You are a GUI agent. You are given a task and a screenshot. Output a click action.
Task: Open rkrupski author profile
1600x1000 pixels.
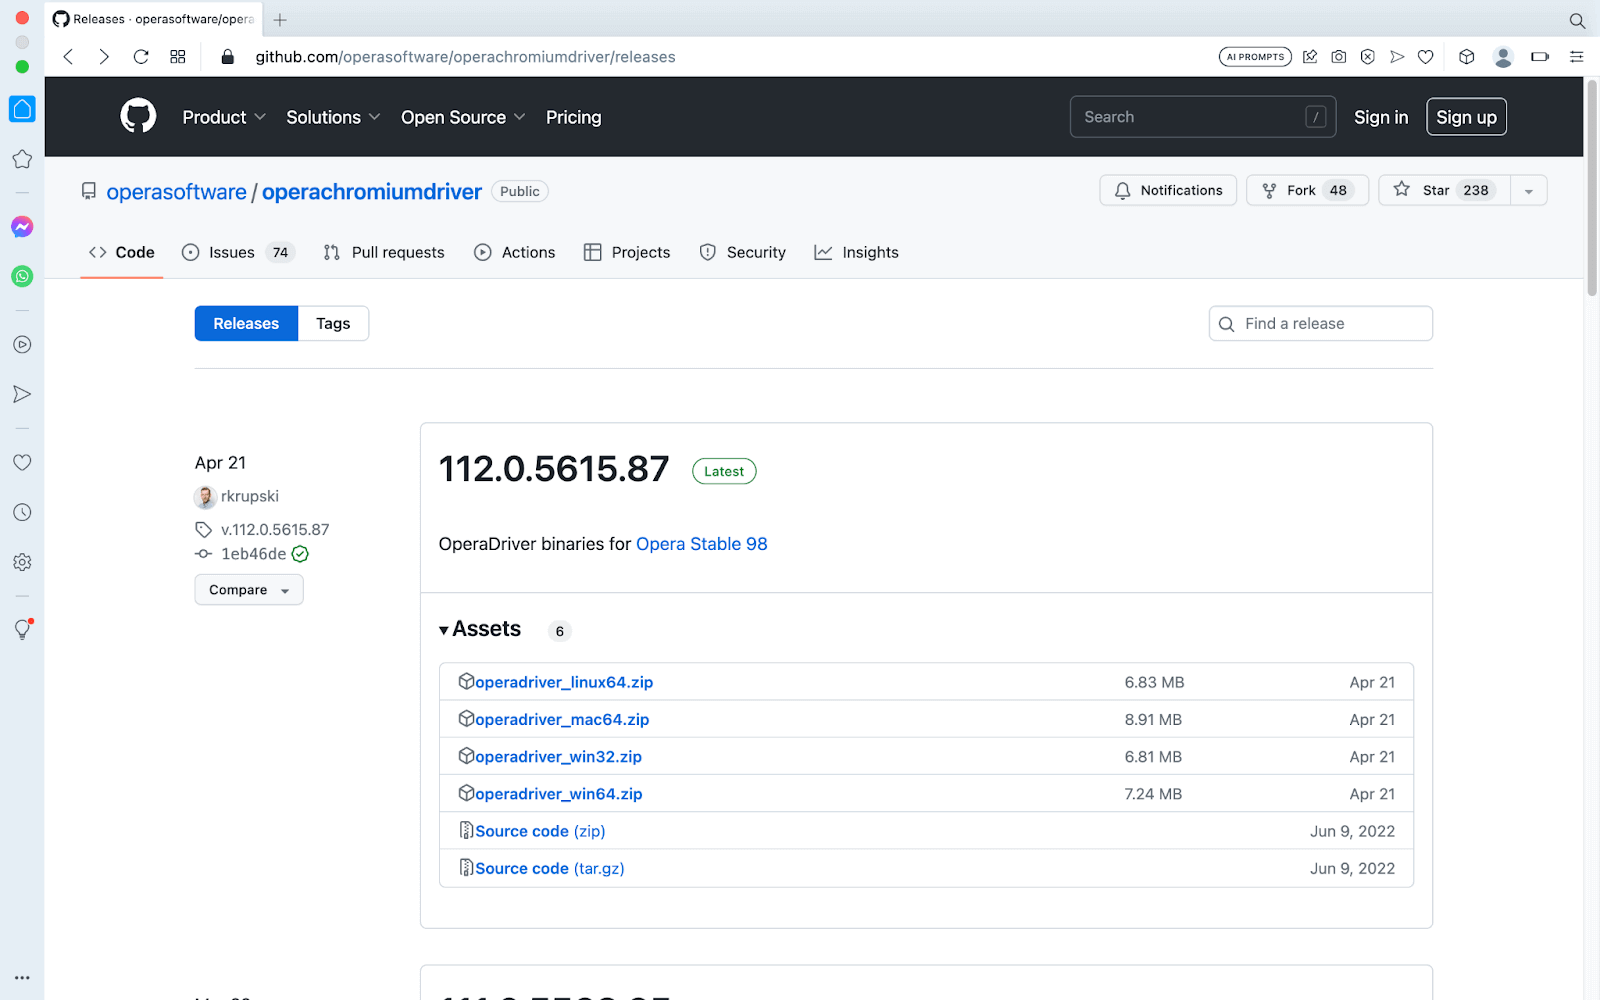click(x=250, y=496)
